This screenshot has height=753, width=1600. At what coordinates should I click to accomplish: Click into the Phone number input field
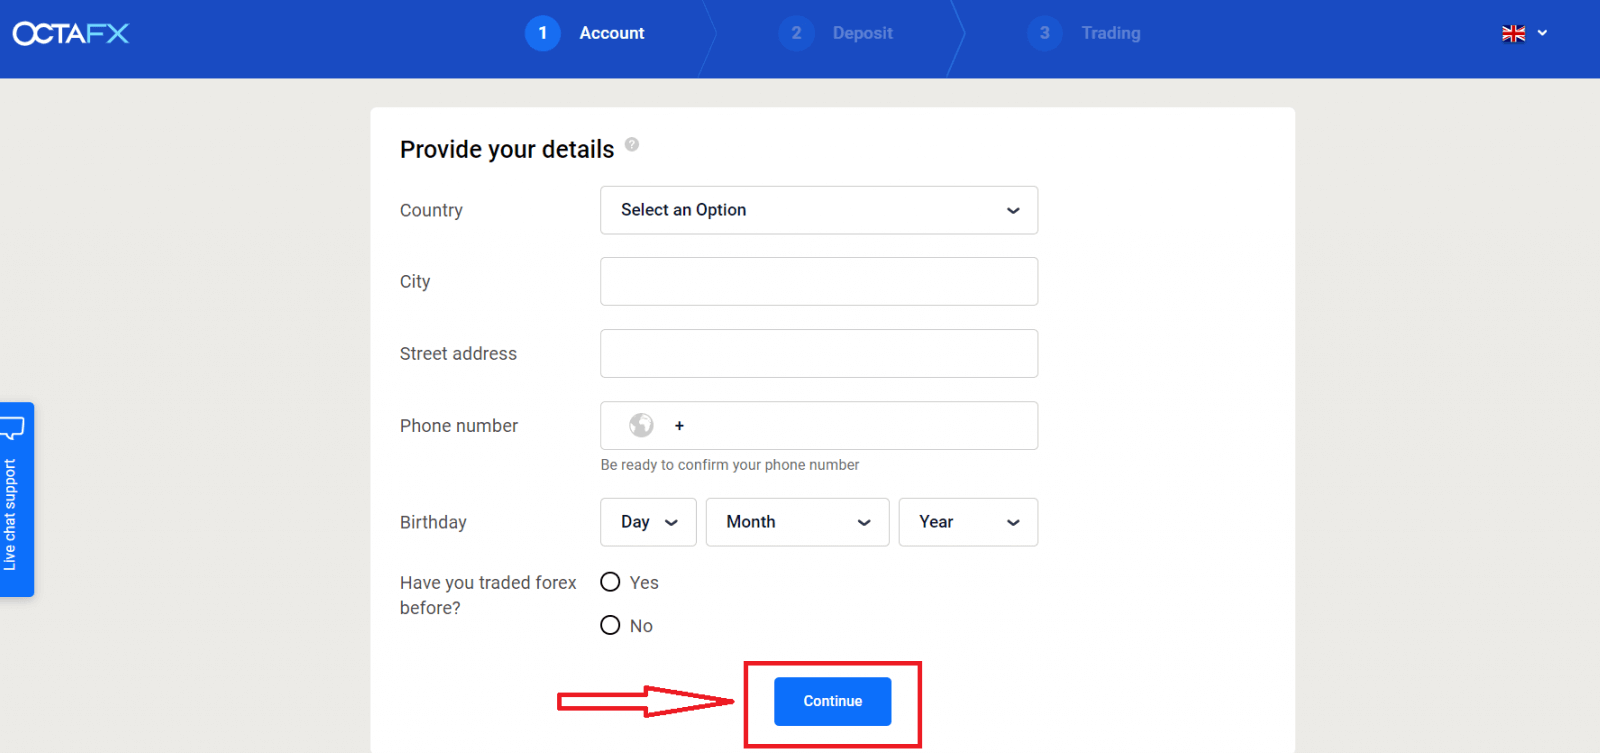tap(819, 425)
